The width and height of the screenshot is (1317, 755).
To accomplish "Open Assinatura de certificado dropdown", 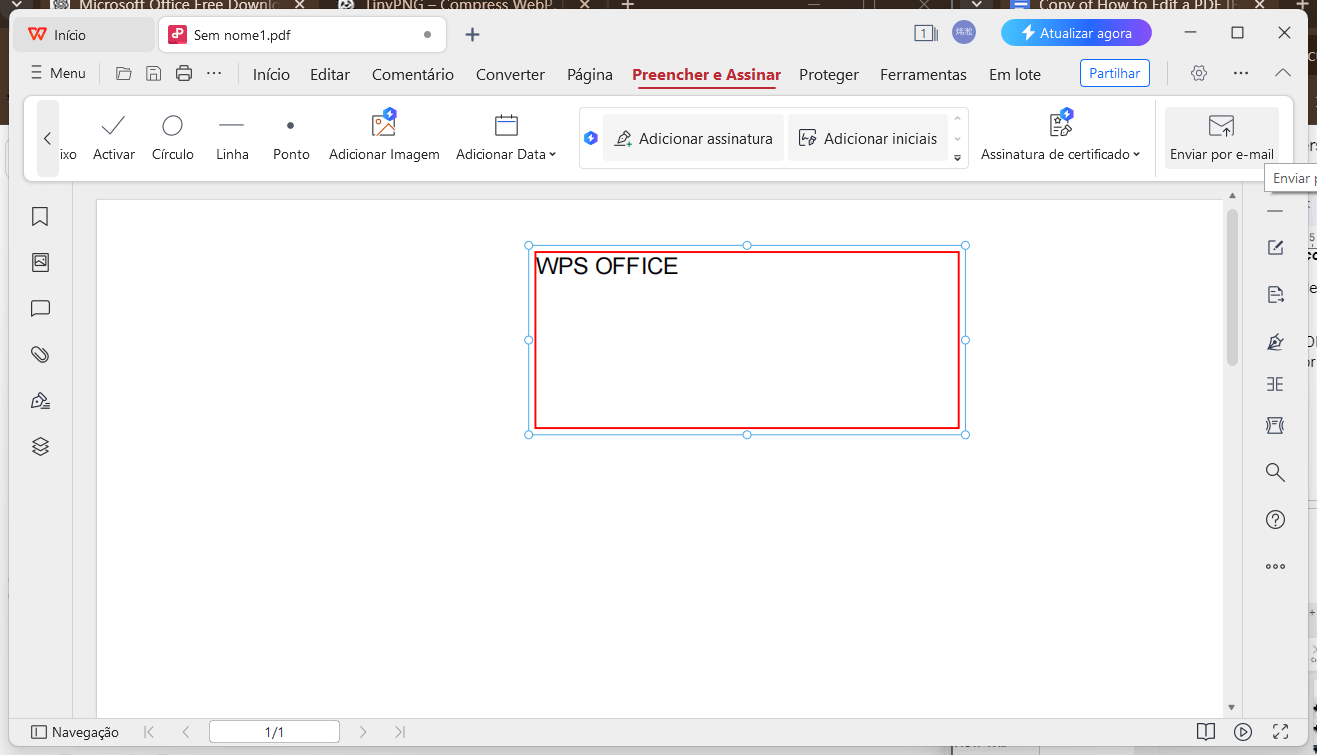I will [1061, 138].
